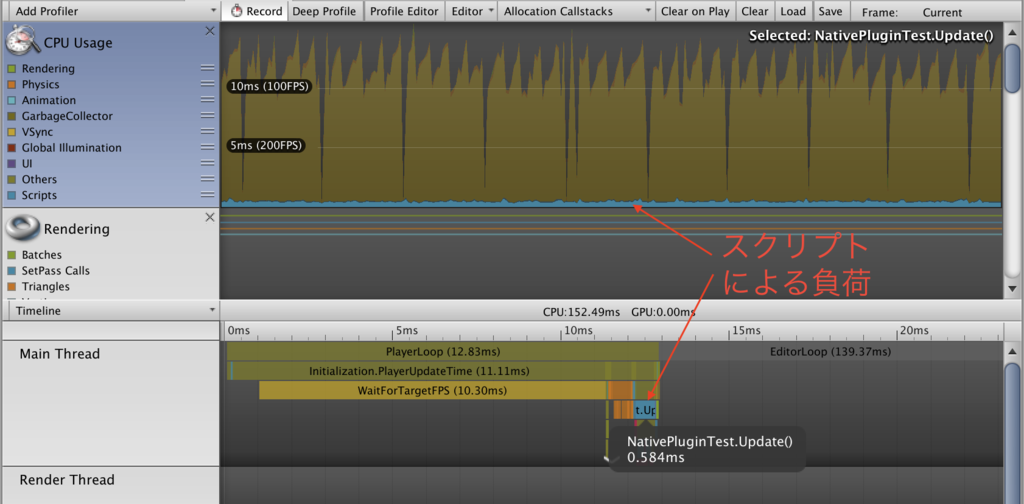Click the reorder handle for VSync row
This screenshot has width=1024, height=504.
208,132
